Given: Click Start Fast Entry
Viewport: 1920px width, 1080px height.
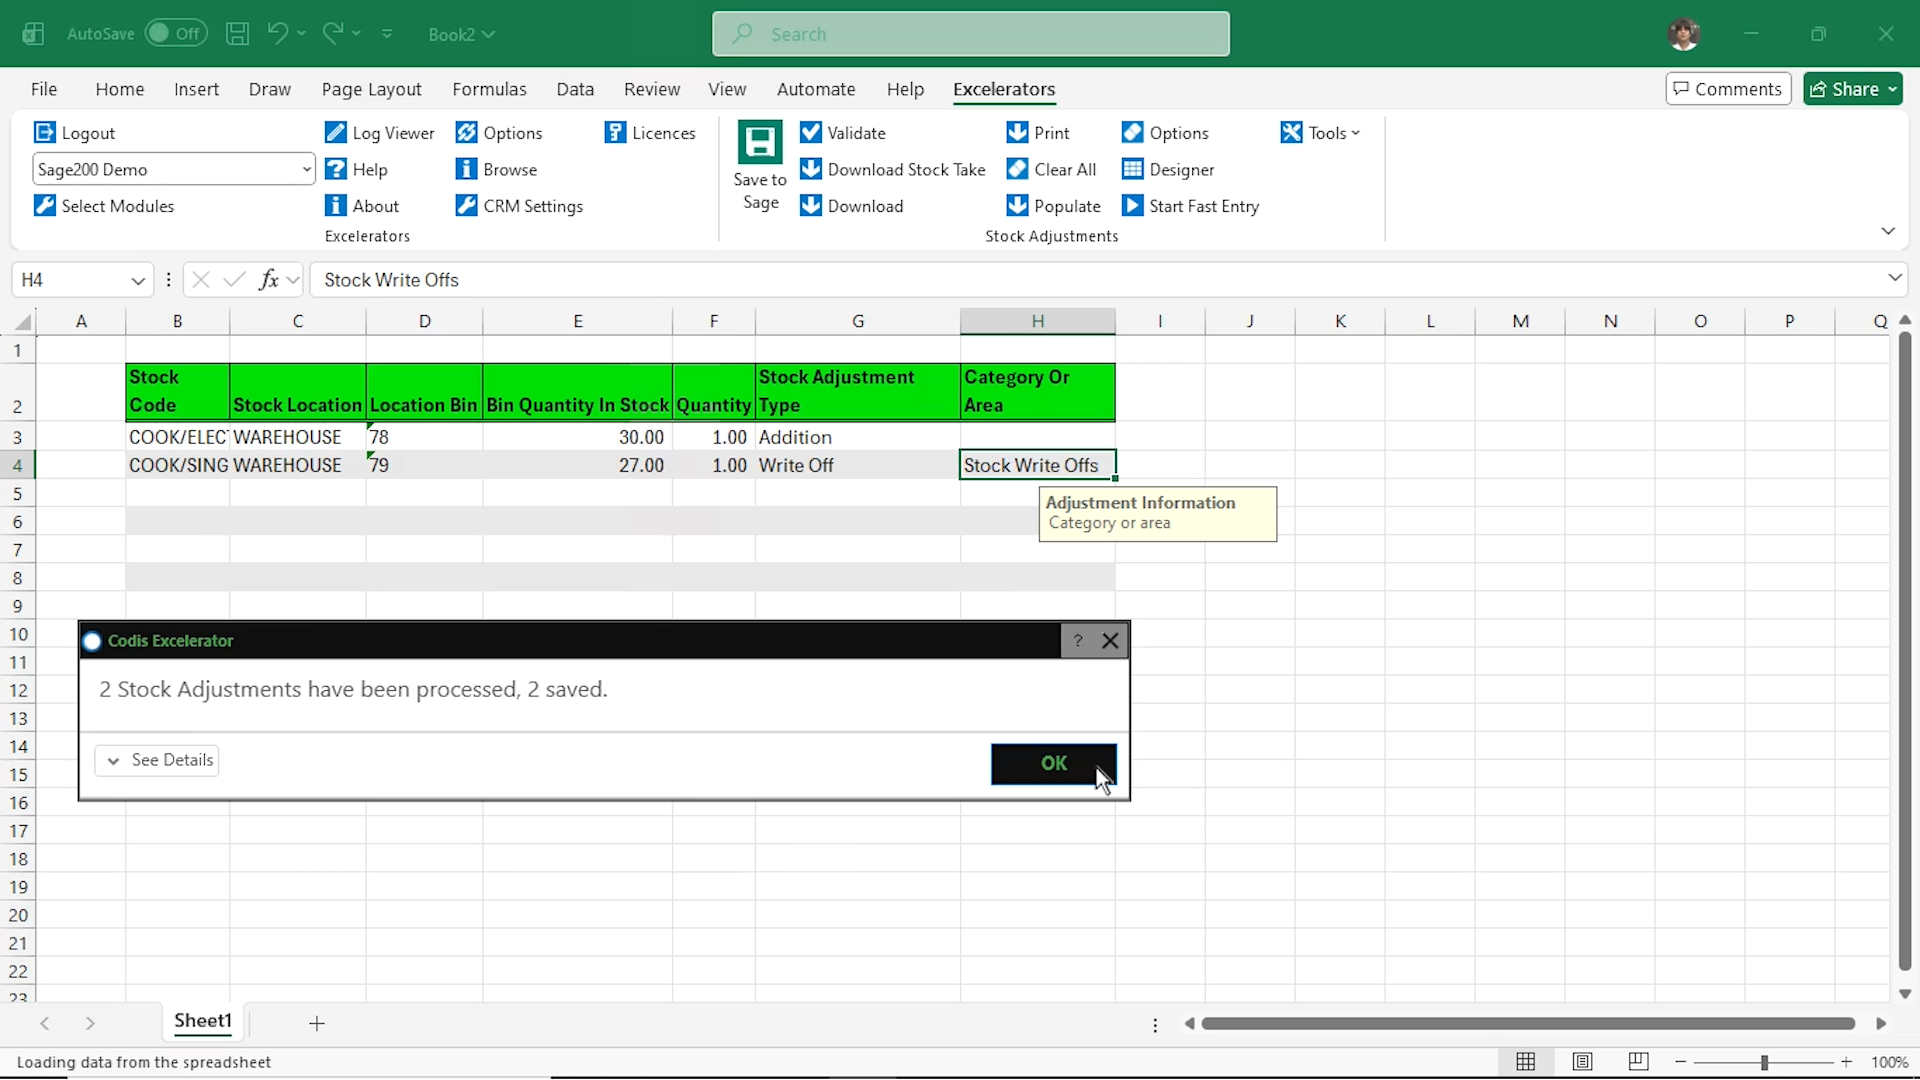Looking at the screenshot, I should [x=1191, y=205].
